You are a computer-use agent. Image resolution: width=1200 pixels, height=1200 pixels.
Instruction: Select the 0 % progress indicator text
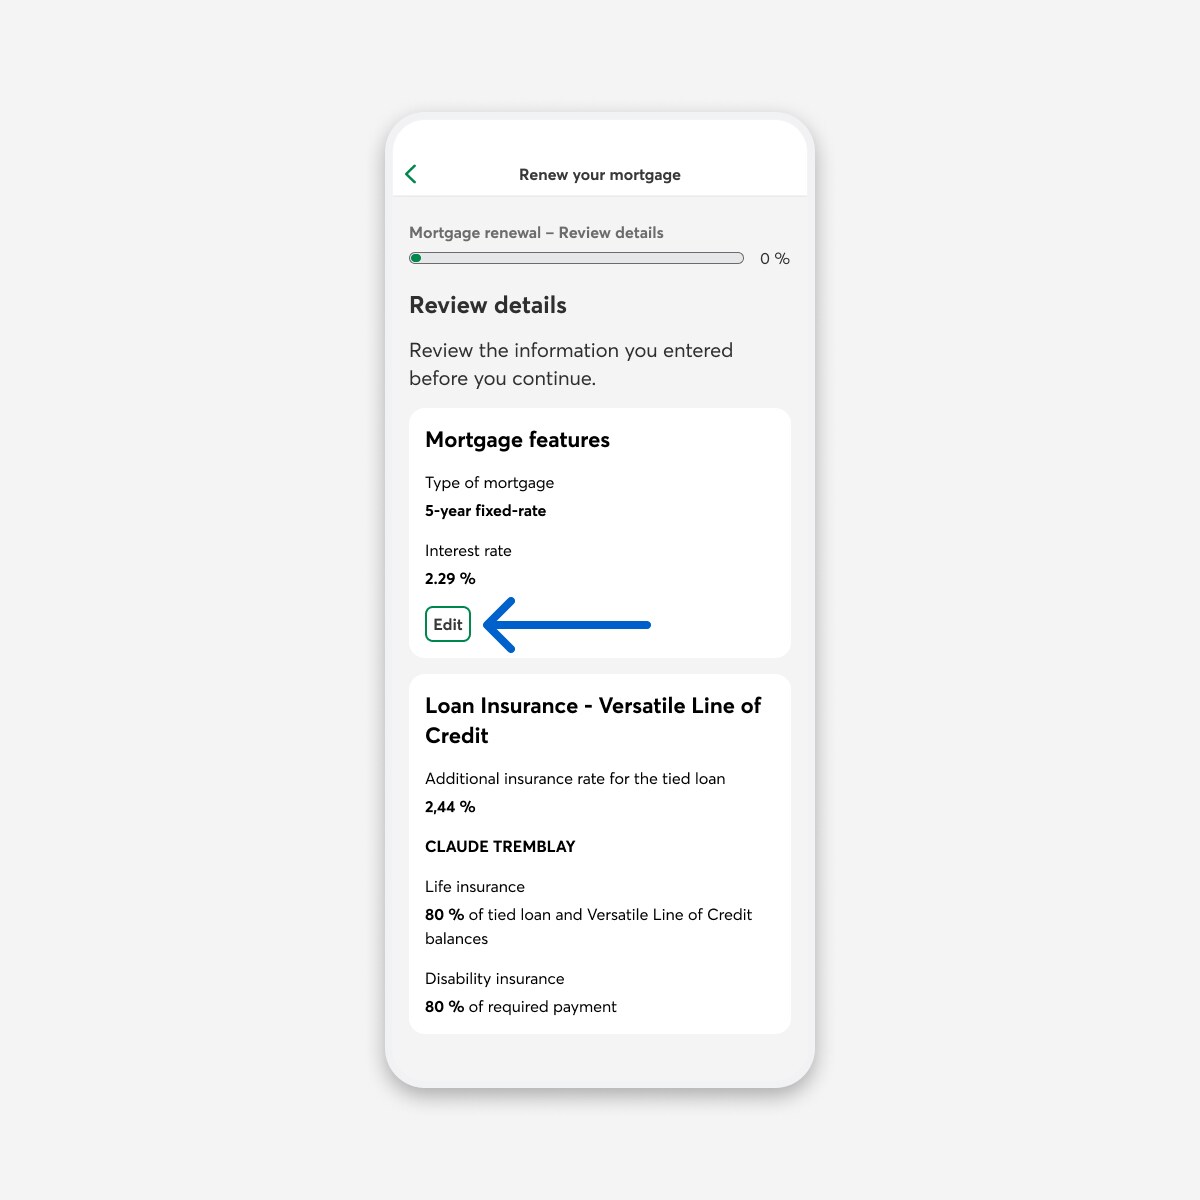pyautogui.click(x=774, y=258)
